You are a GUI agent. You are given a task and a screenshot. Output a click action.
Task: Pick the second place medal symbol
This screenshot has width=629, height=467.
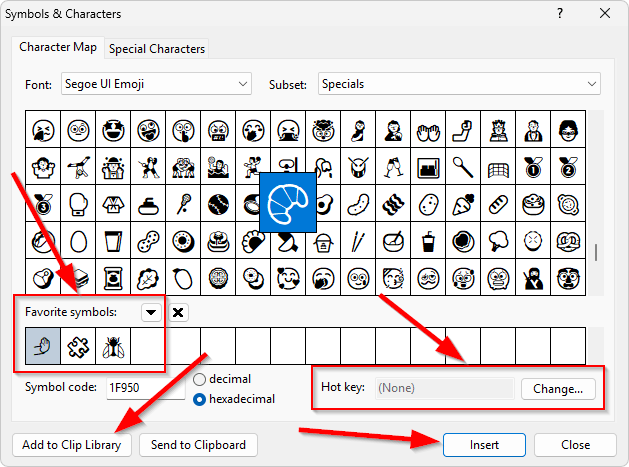click(568, 166)
